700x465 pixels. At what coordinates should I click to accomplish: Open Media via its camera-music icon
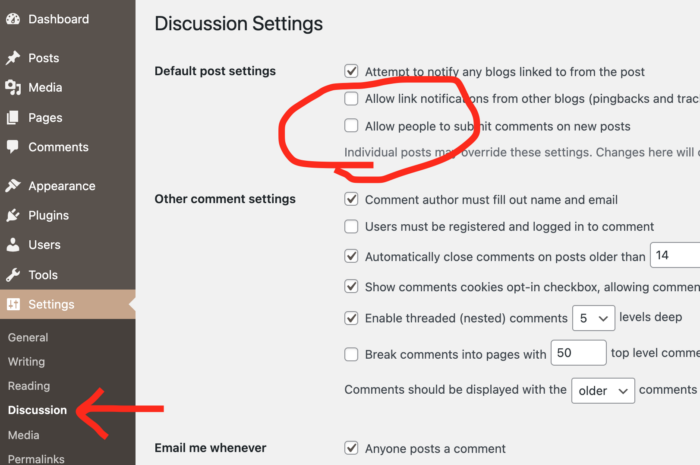(x=13, y=88)
